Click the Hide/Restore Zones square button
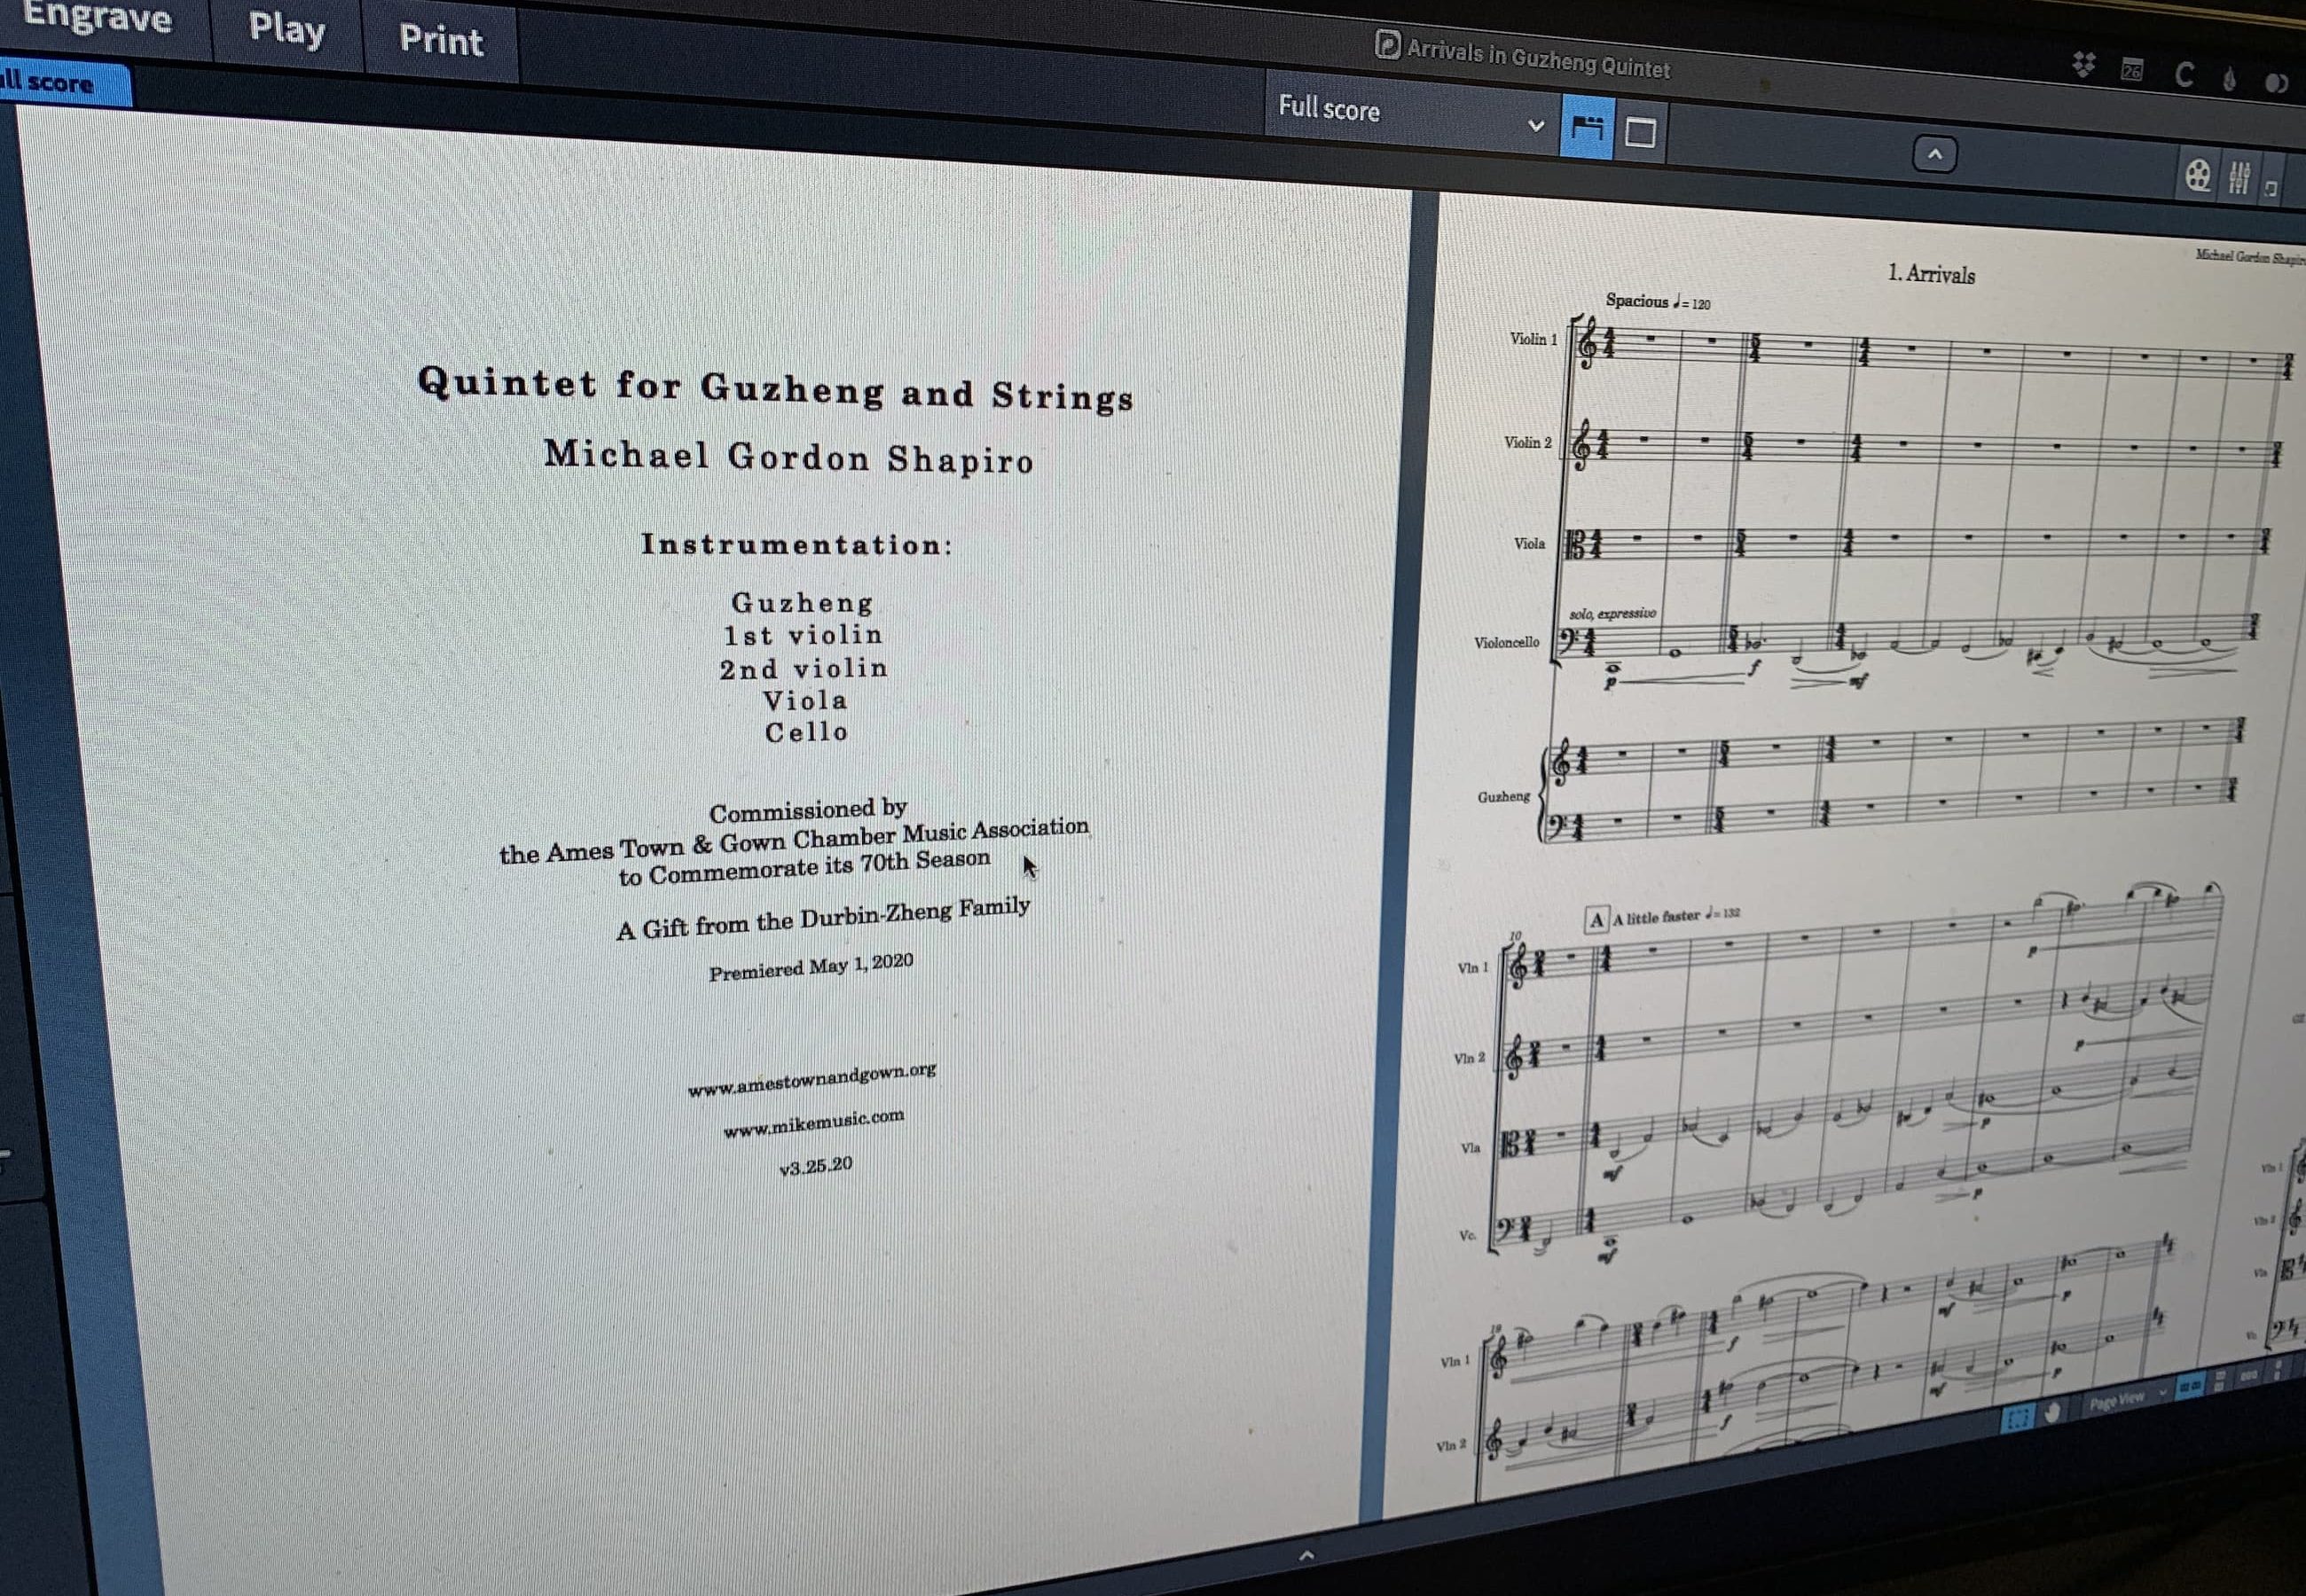Image resolution: width=2306 pixels, height=1596 pixels. pyautogui.click(x=1640, y=133)
